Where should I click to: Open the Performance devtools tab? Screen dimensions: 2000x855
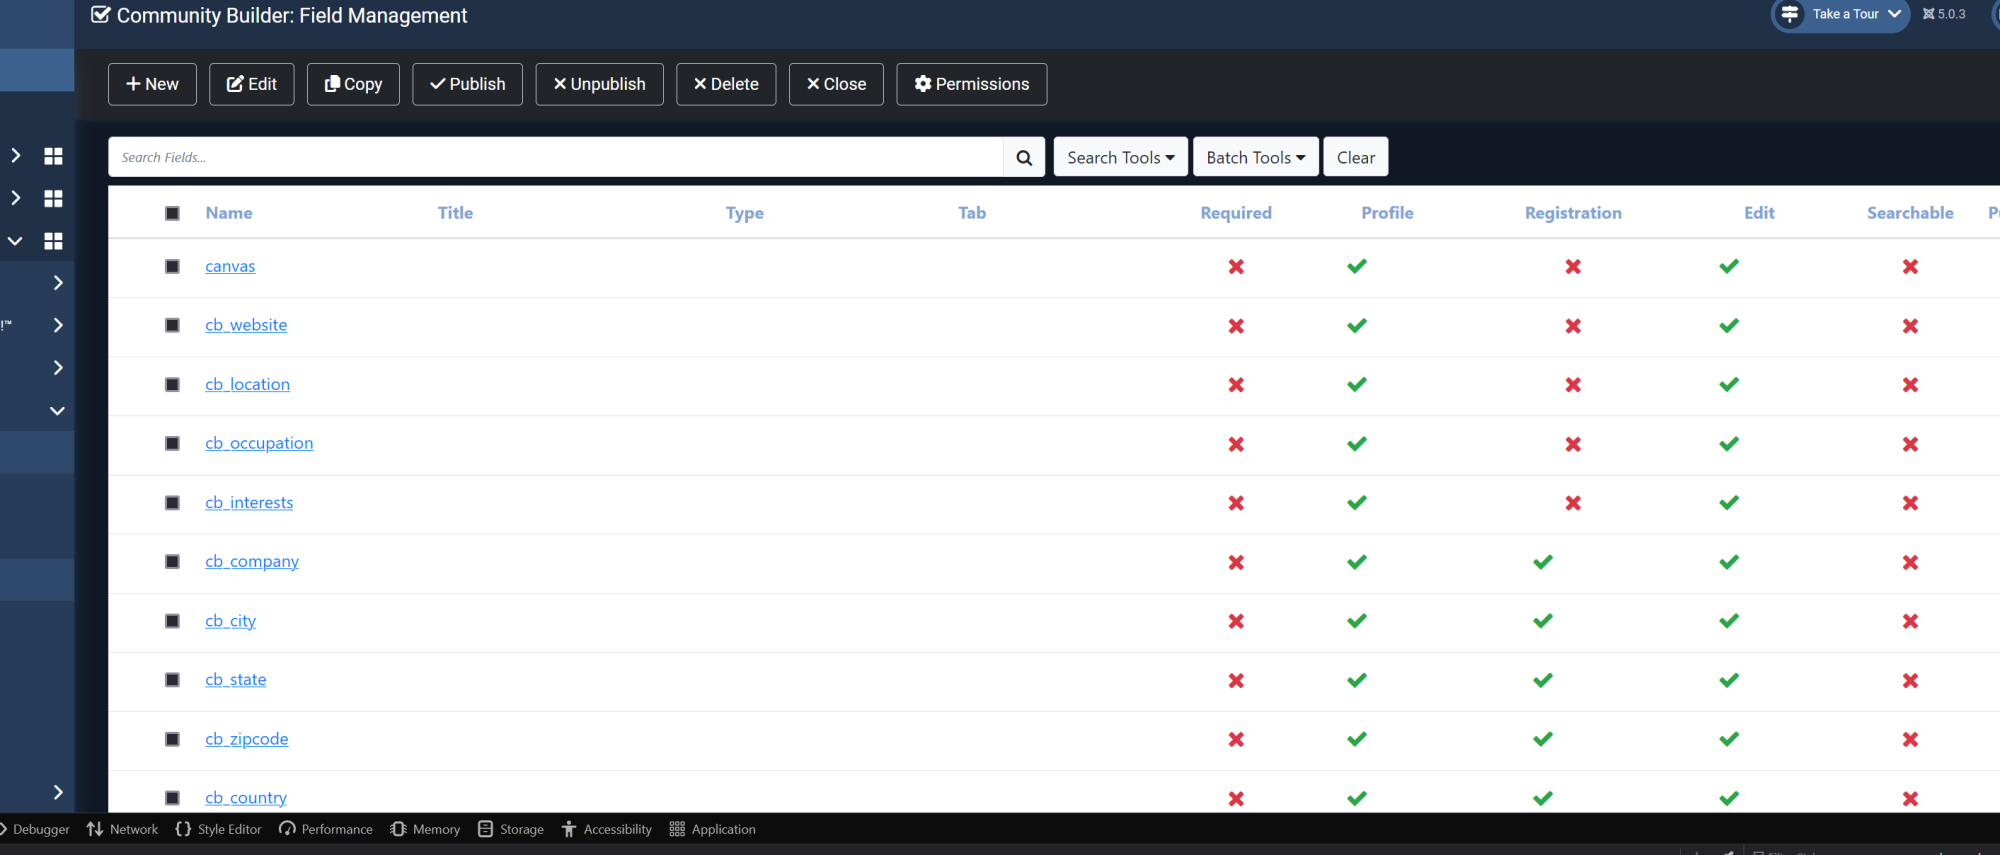pos(326,829)
